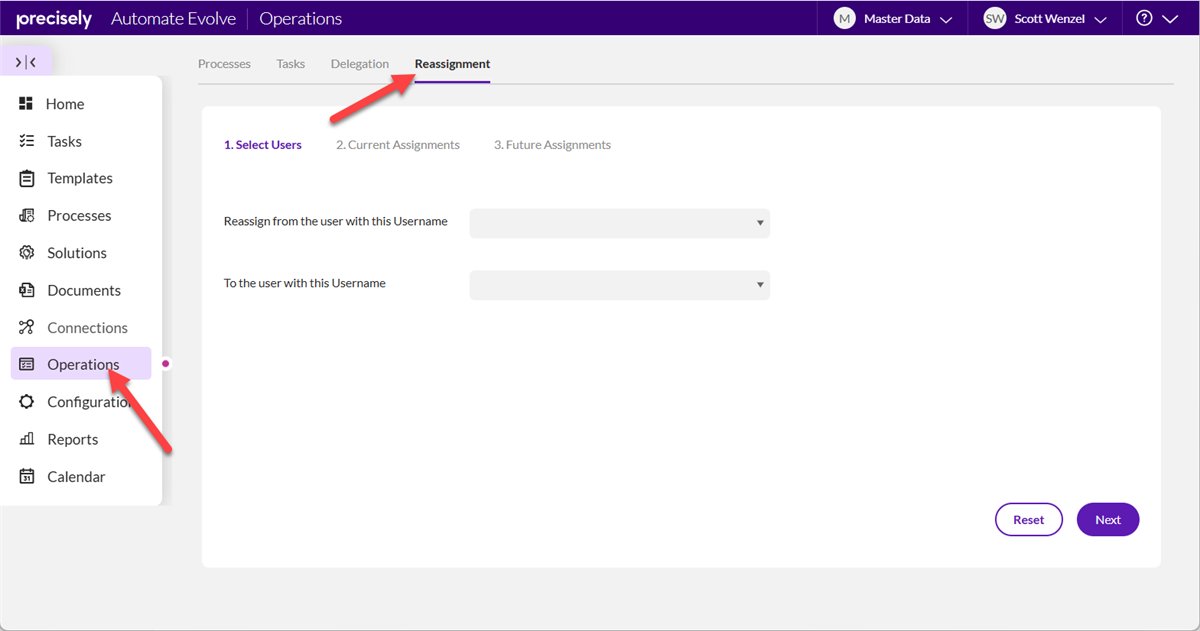1200x631 pixels.
Task: Click the Reset button
Action: tap(1028, 520)
